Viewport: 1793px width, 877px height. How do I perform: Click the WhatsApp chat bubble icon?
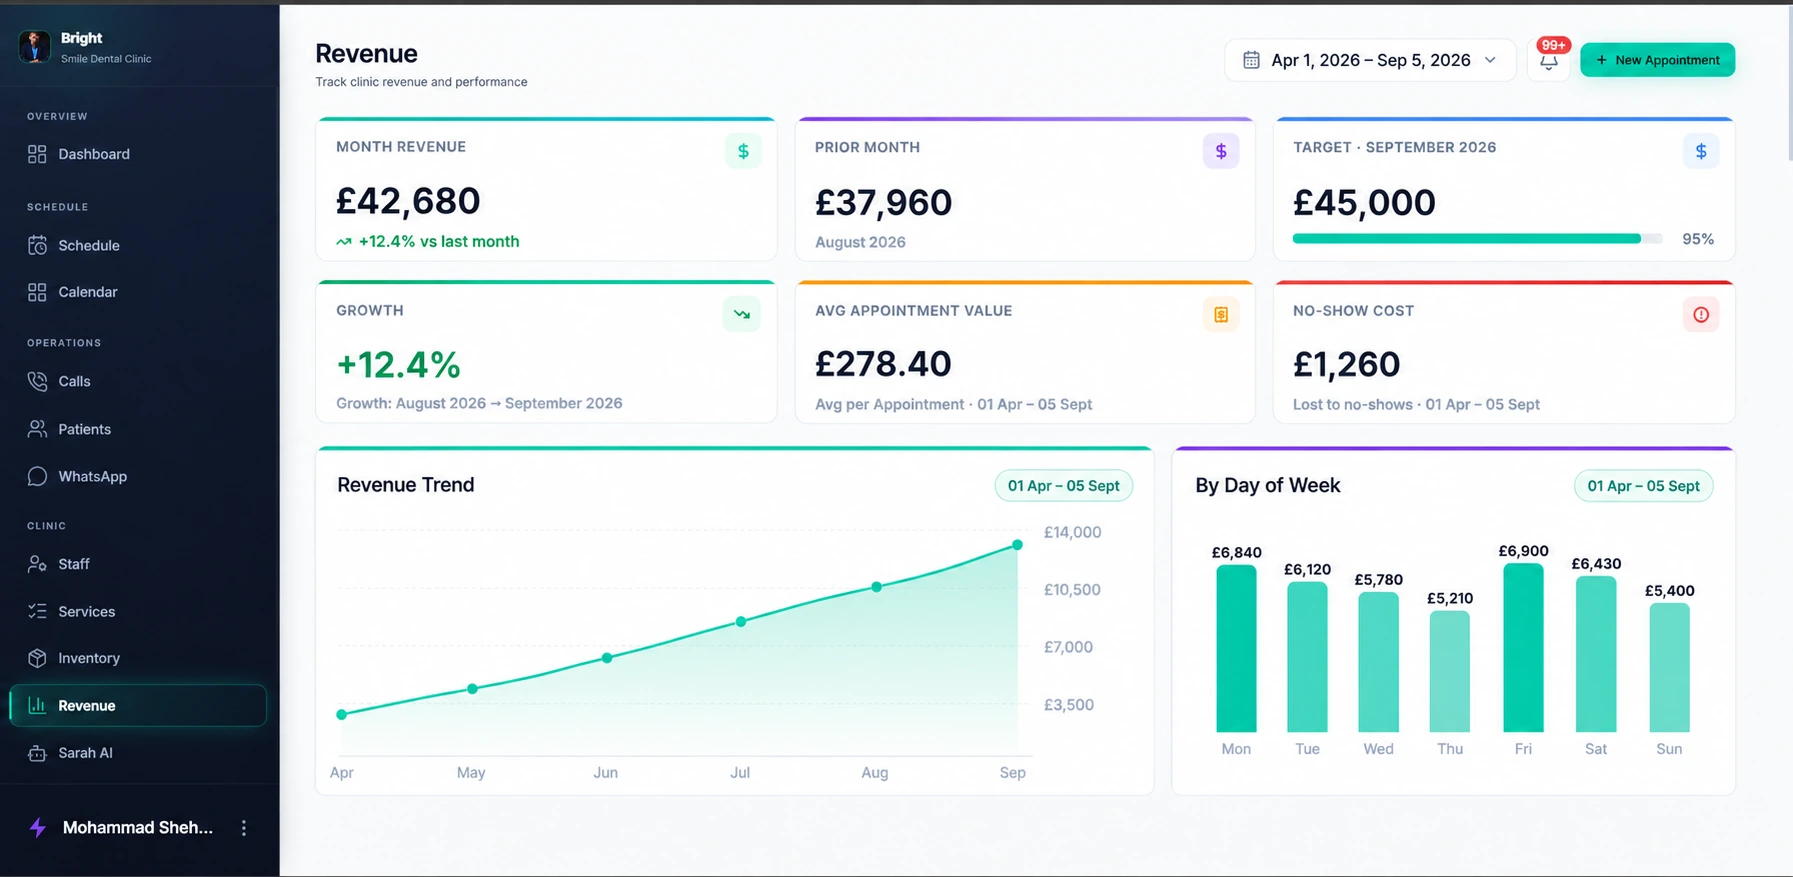tap(37, 476)
